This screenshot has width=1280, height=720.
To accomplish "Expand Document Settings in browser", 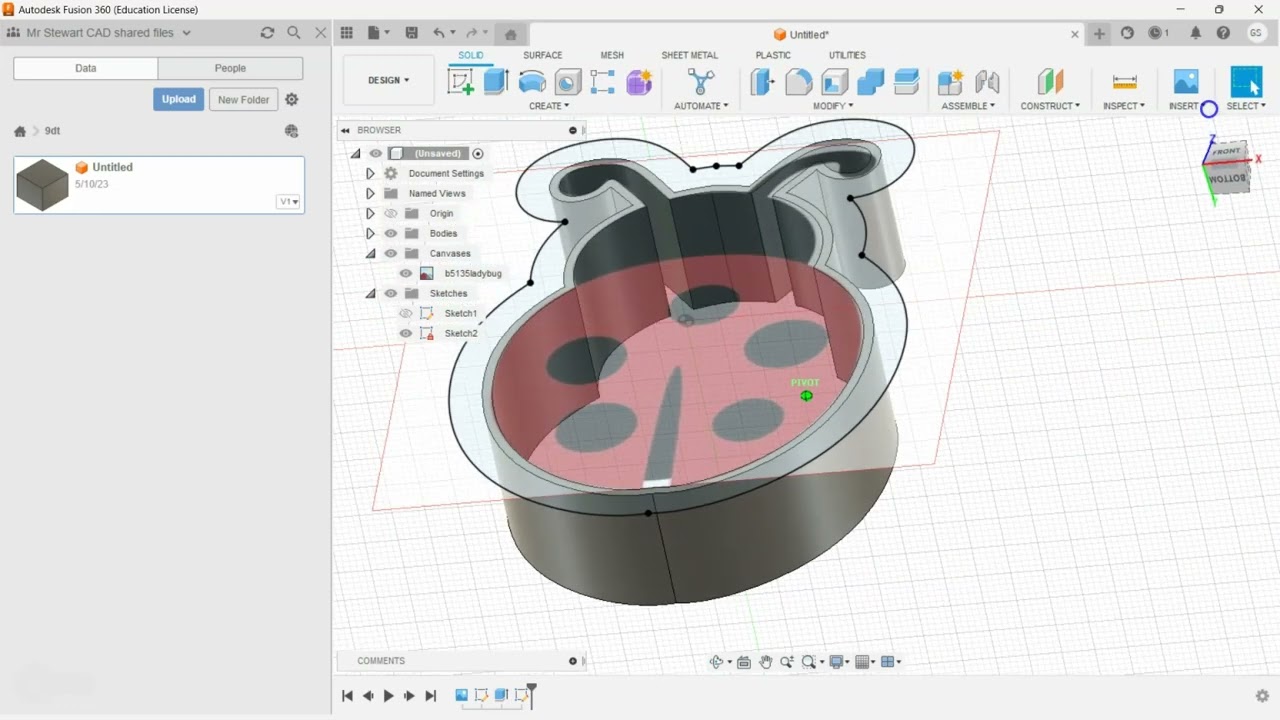I will tap(370, 173).
